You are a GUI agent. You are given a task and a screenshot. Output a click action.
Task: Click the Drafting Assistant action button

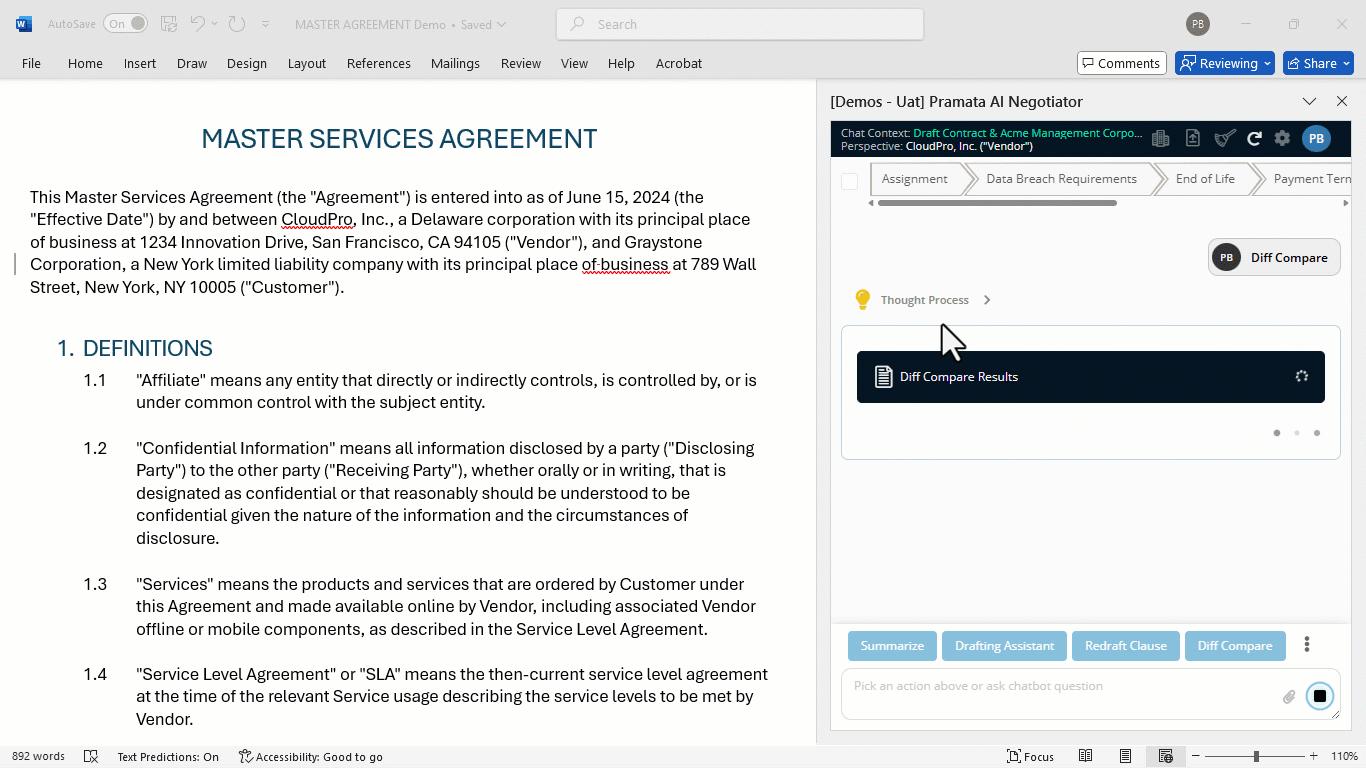pos(1004,646)
